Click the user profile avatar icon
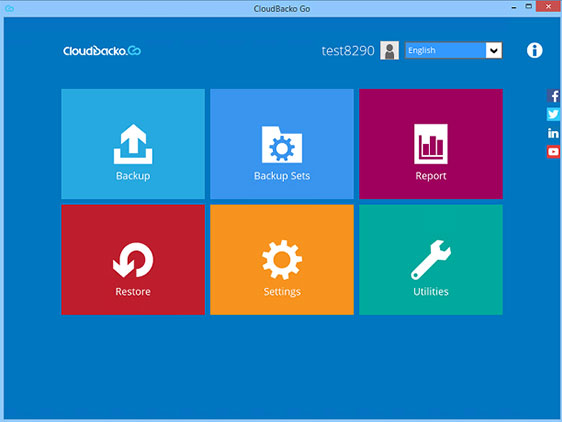Screen dimensions: 562x422 coord(389,50)
